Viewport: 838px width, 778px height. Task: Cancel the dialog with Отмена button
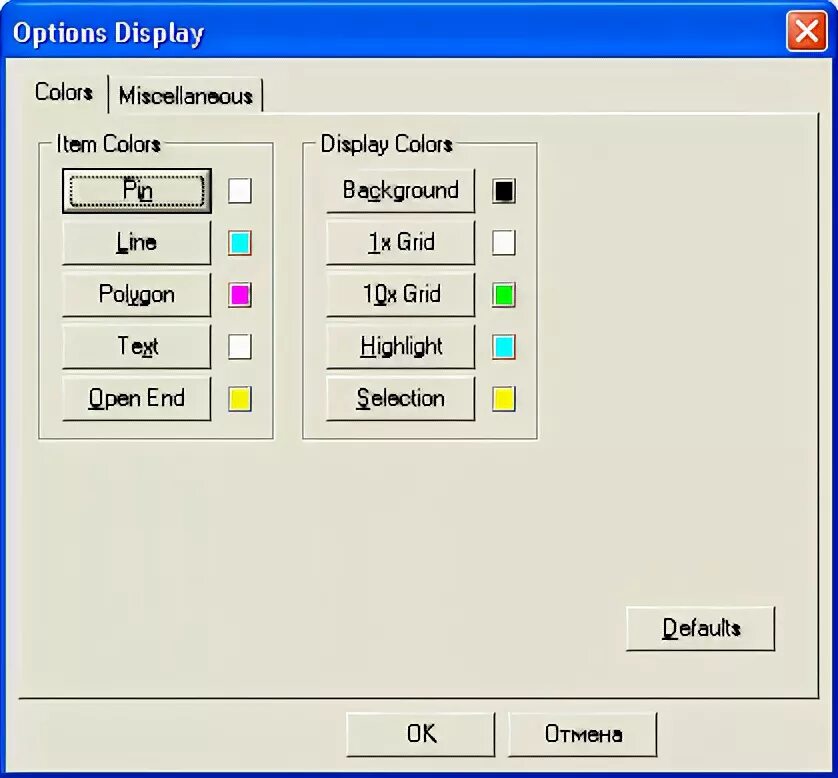tap(583, 734)
